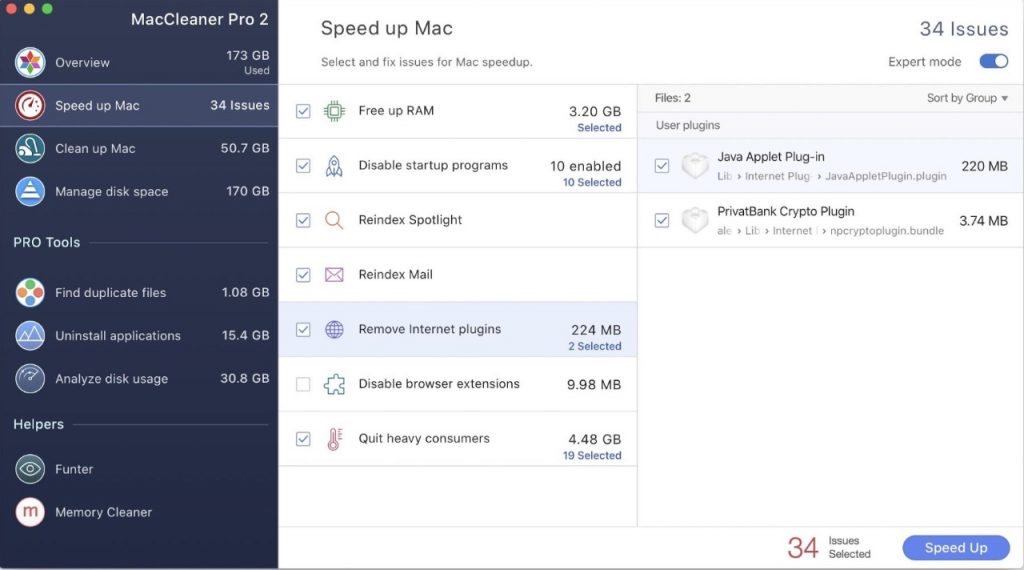Open Find duplicate files tool
The width and height of the screenshot is (1024, 570).
point(139,293)
